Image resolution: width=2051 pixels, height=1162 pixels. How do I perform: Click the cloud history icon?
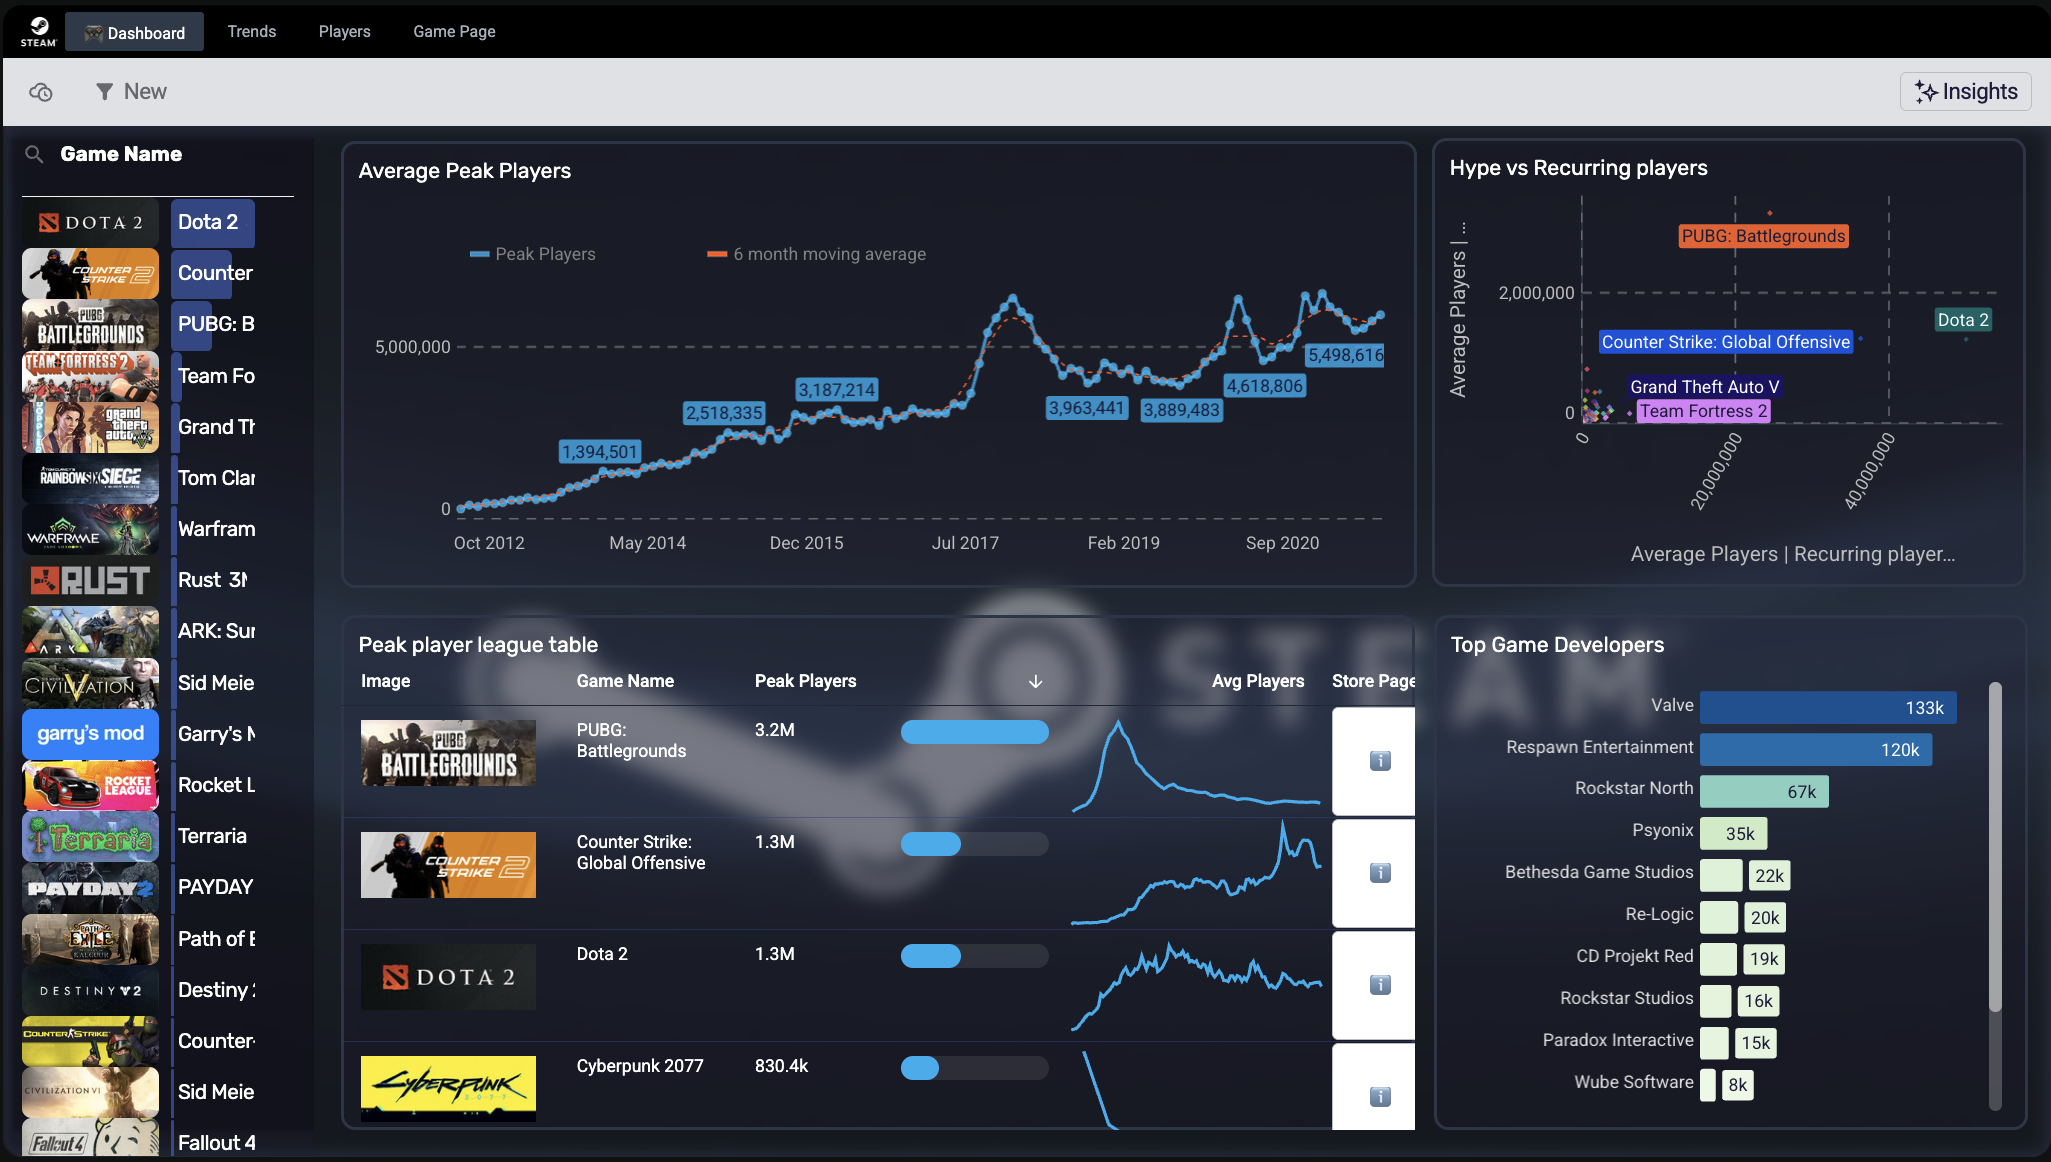[x=41, y=92]
